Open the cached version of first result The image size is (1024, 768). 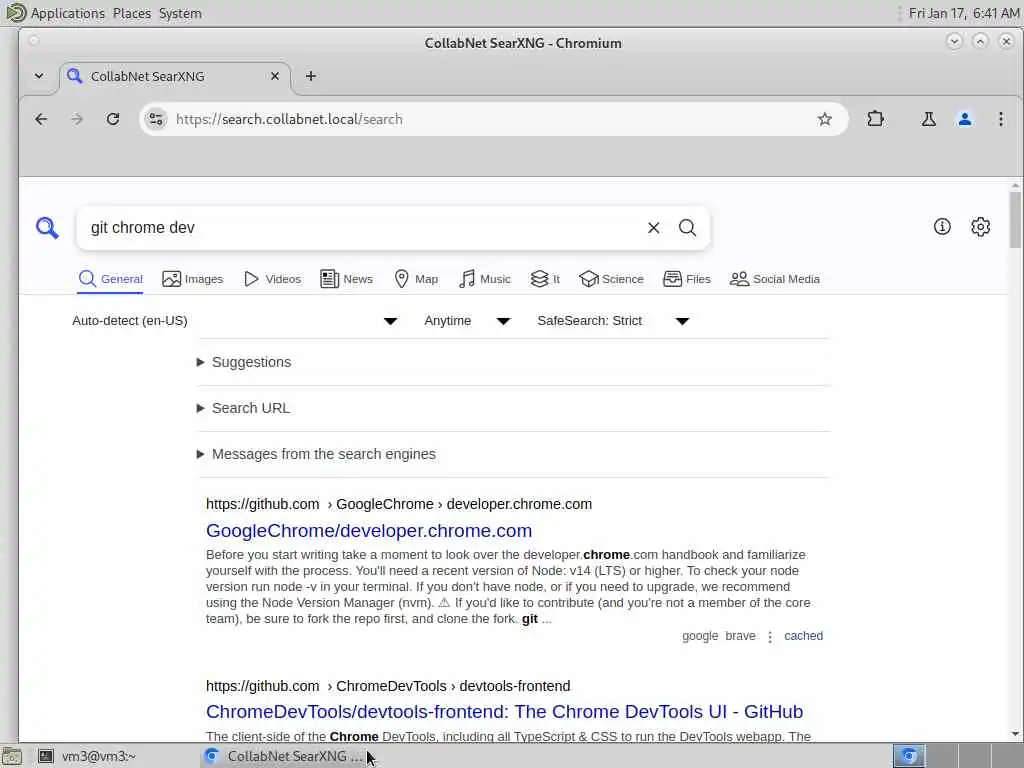coord(803,636)
